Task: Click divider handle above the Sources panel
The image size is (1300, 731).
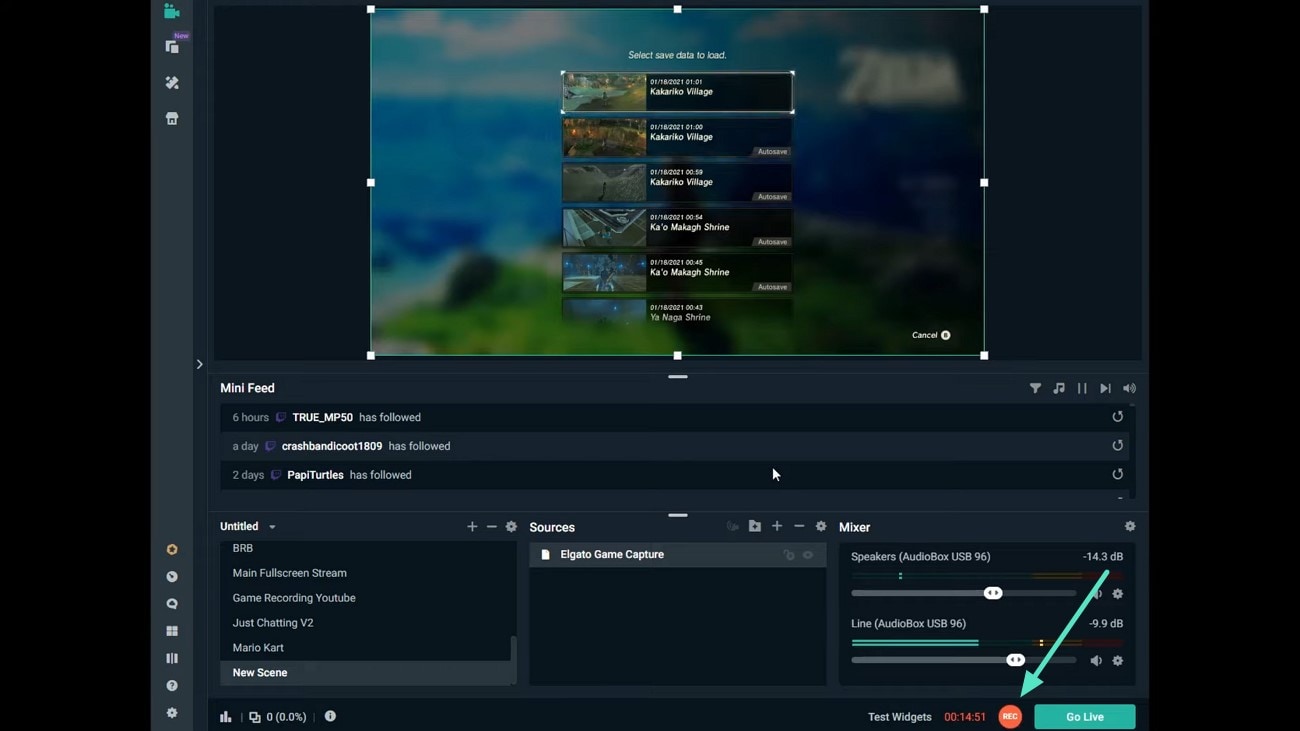Action: click(678, 516)
